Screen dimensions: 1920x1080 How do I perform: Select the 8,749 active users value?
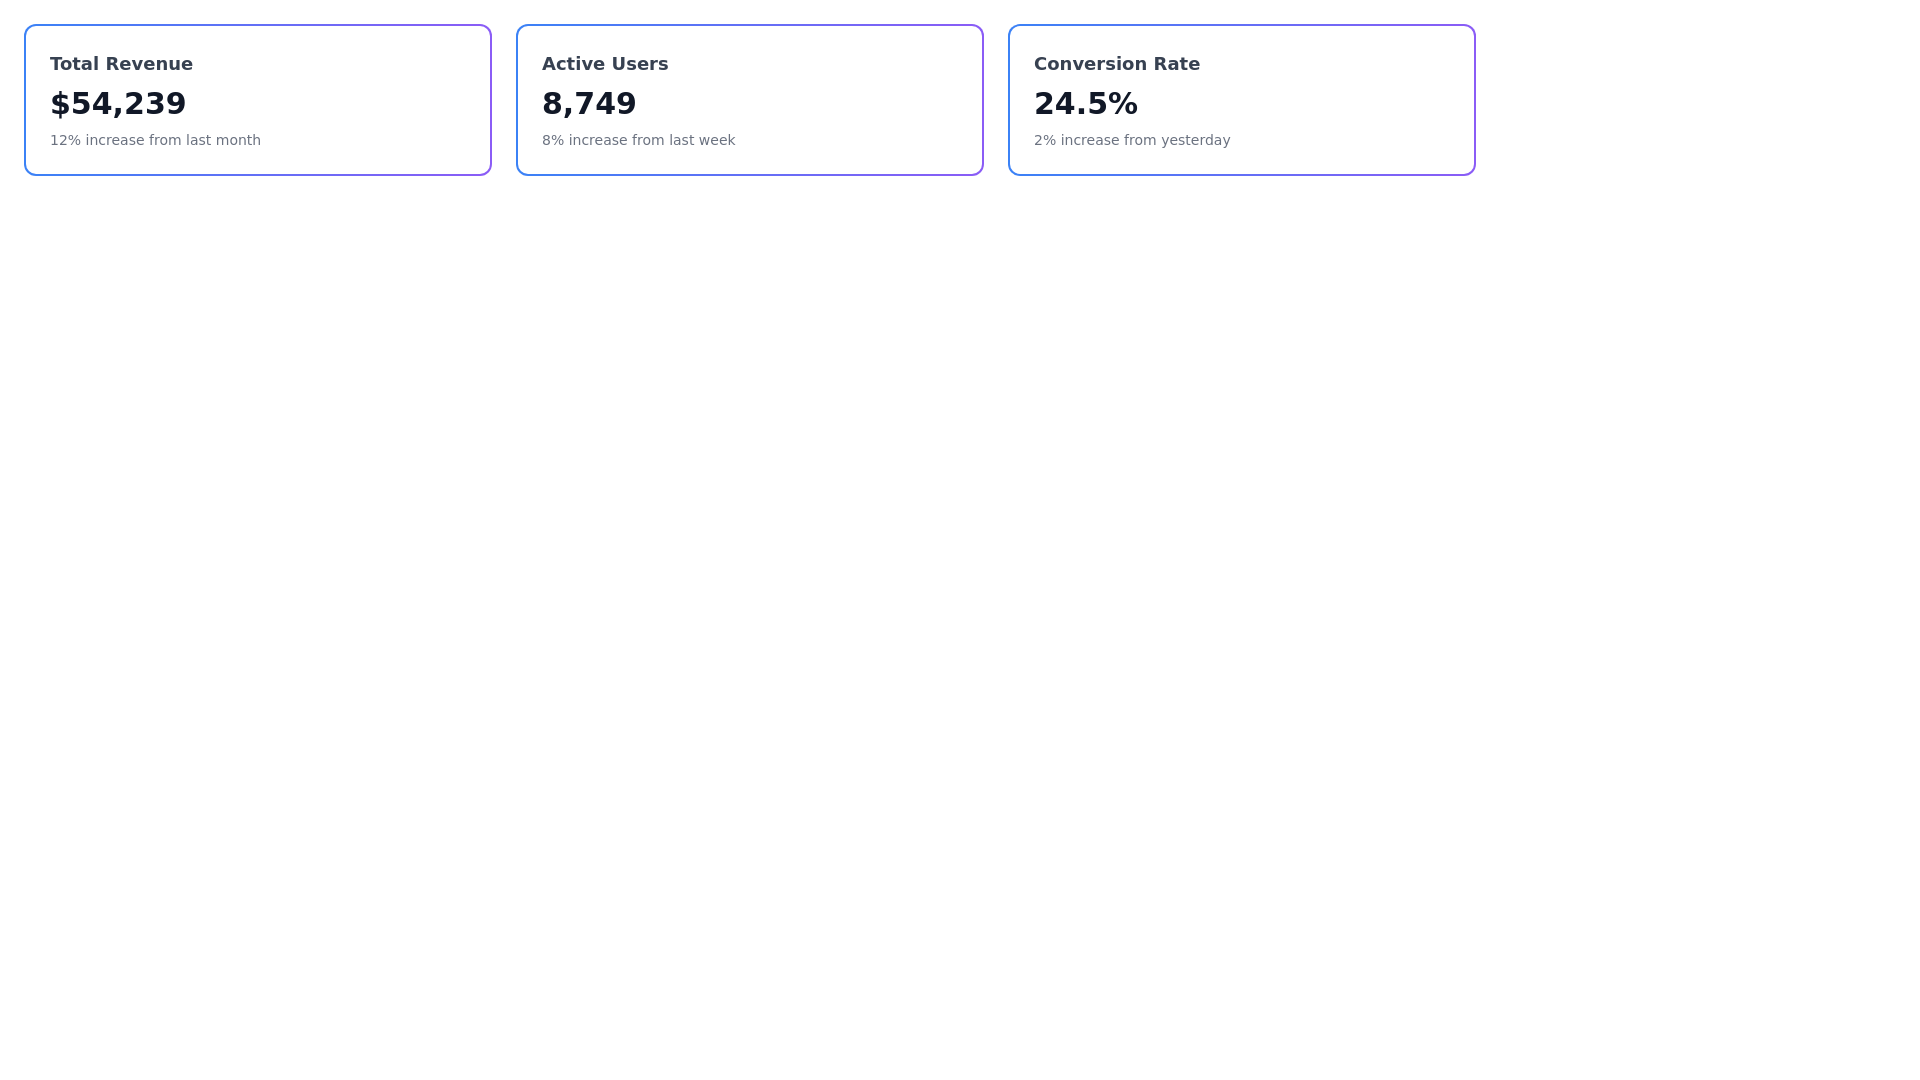tap(589, 103)
